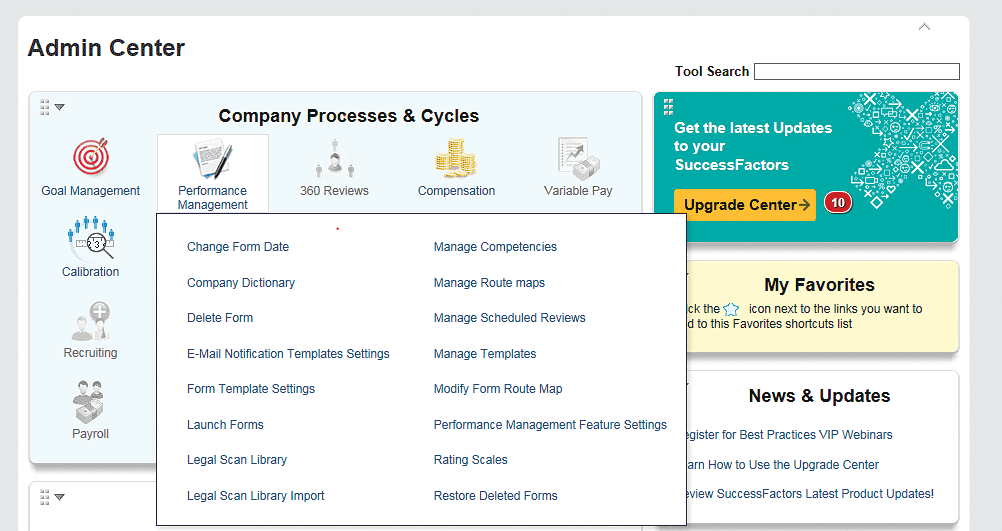Open Launch Forms menu entry

[x=225, y=425]
